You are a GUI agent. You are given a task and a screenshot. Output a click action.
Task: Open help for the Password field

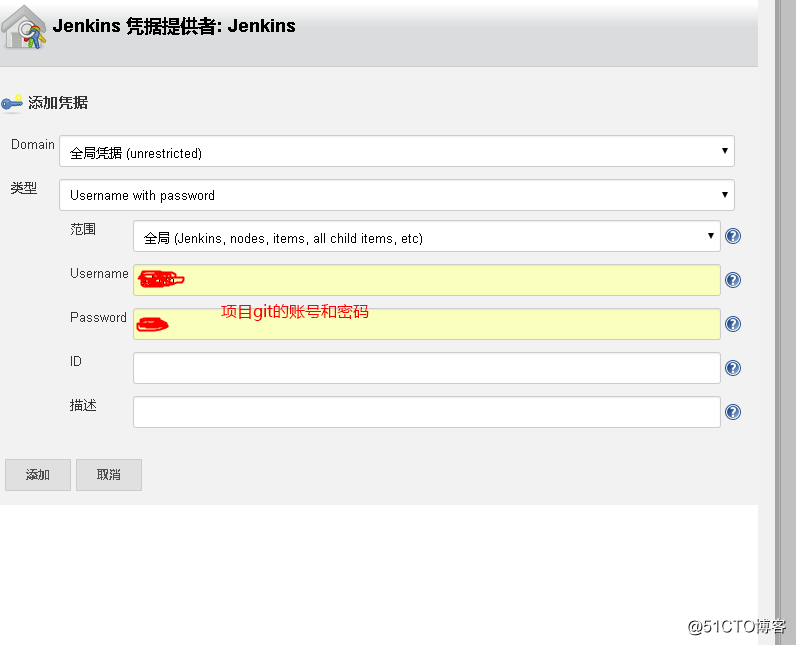733,324
